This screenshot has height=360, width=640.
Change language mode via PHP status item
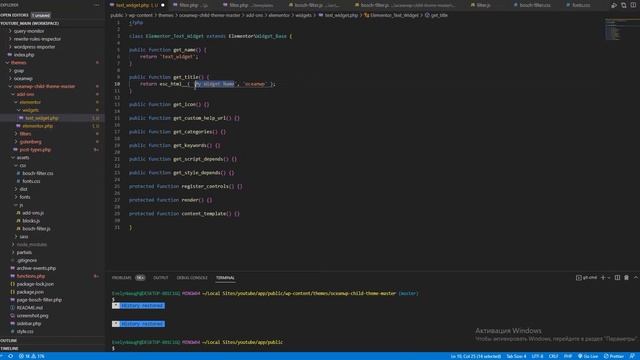tap(568, 356)
